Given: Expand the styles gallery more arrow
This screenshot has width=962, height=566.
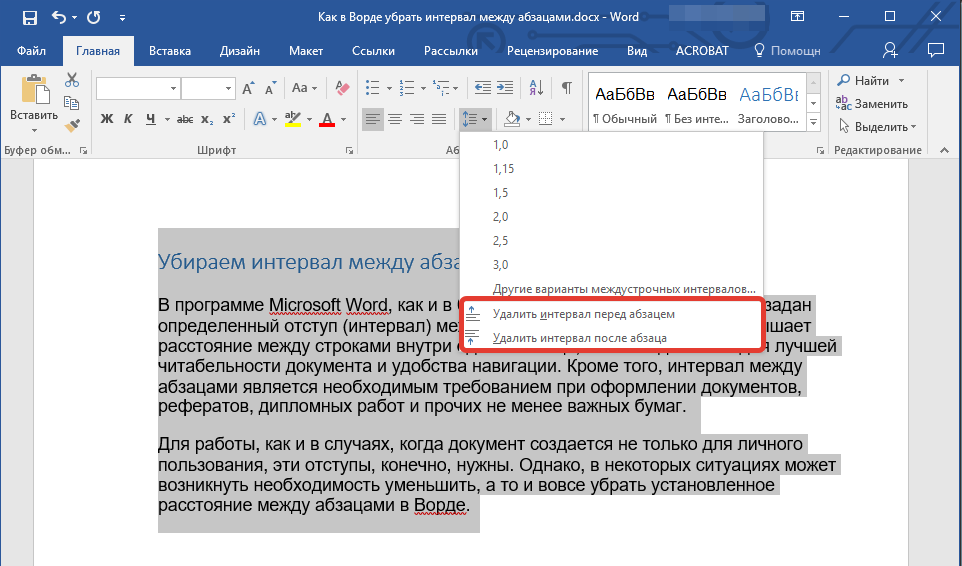Looking at the screenshot, I should pos(812,122).
